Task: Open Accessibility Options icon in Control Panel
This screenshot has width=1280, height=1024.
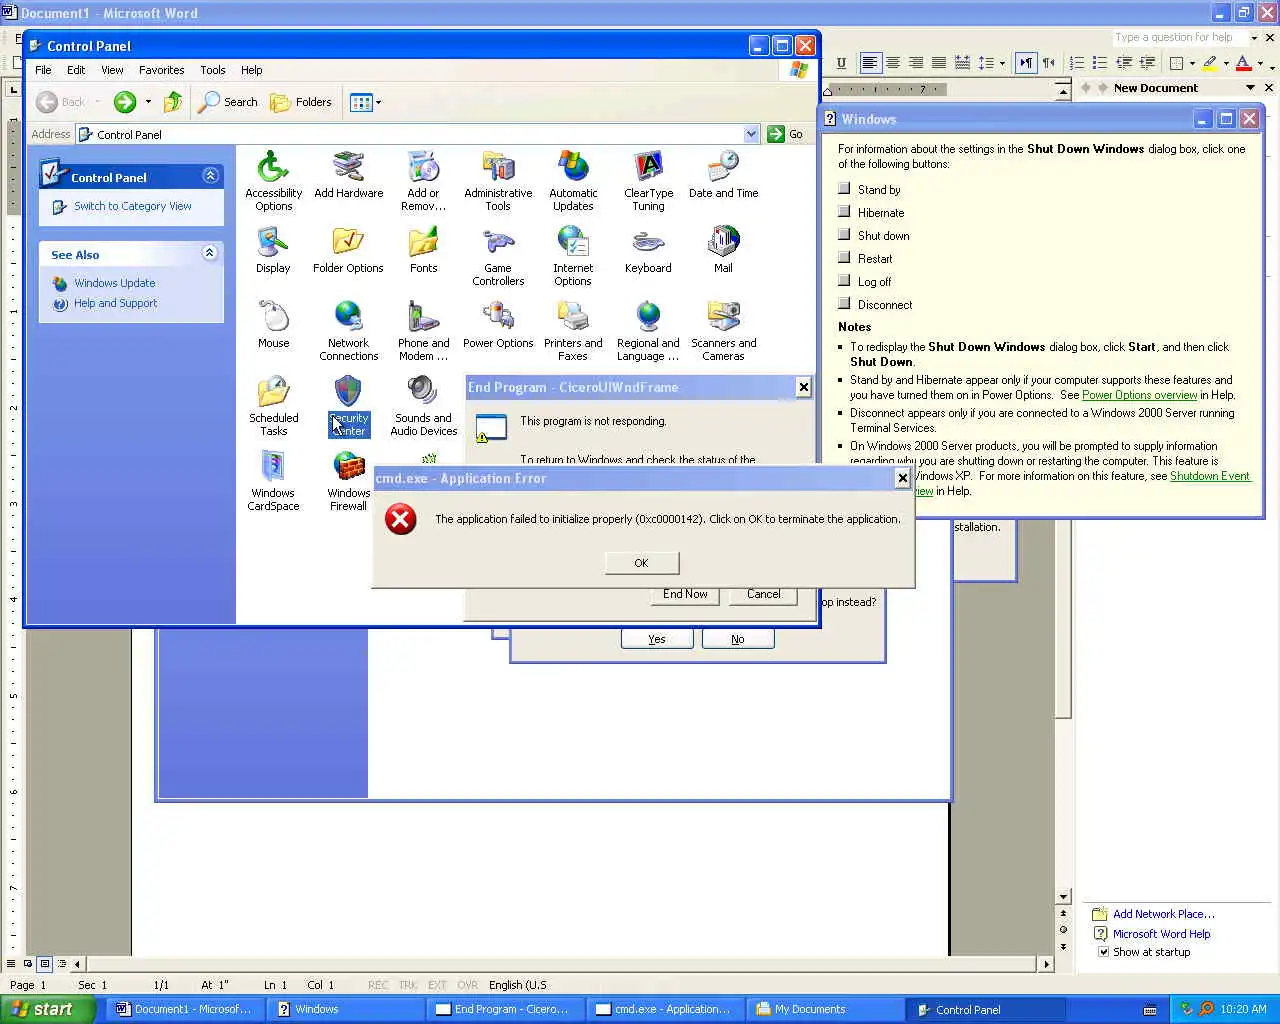Action: pyautogui.click(x=273, y=181)
